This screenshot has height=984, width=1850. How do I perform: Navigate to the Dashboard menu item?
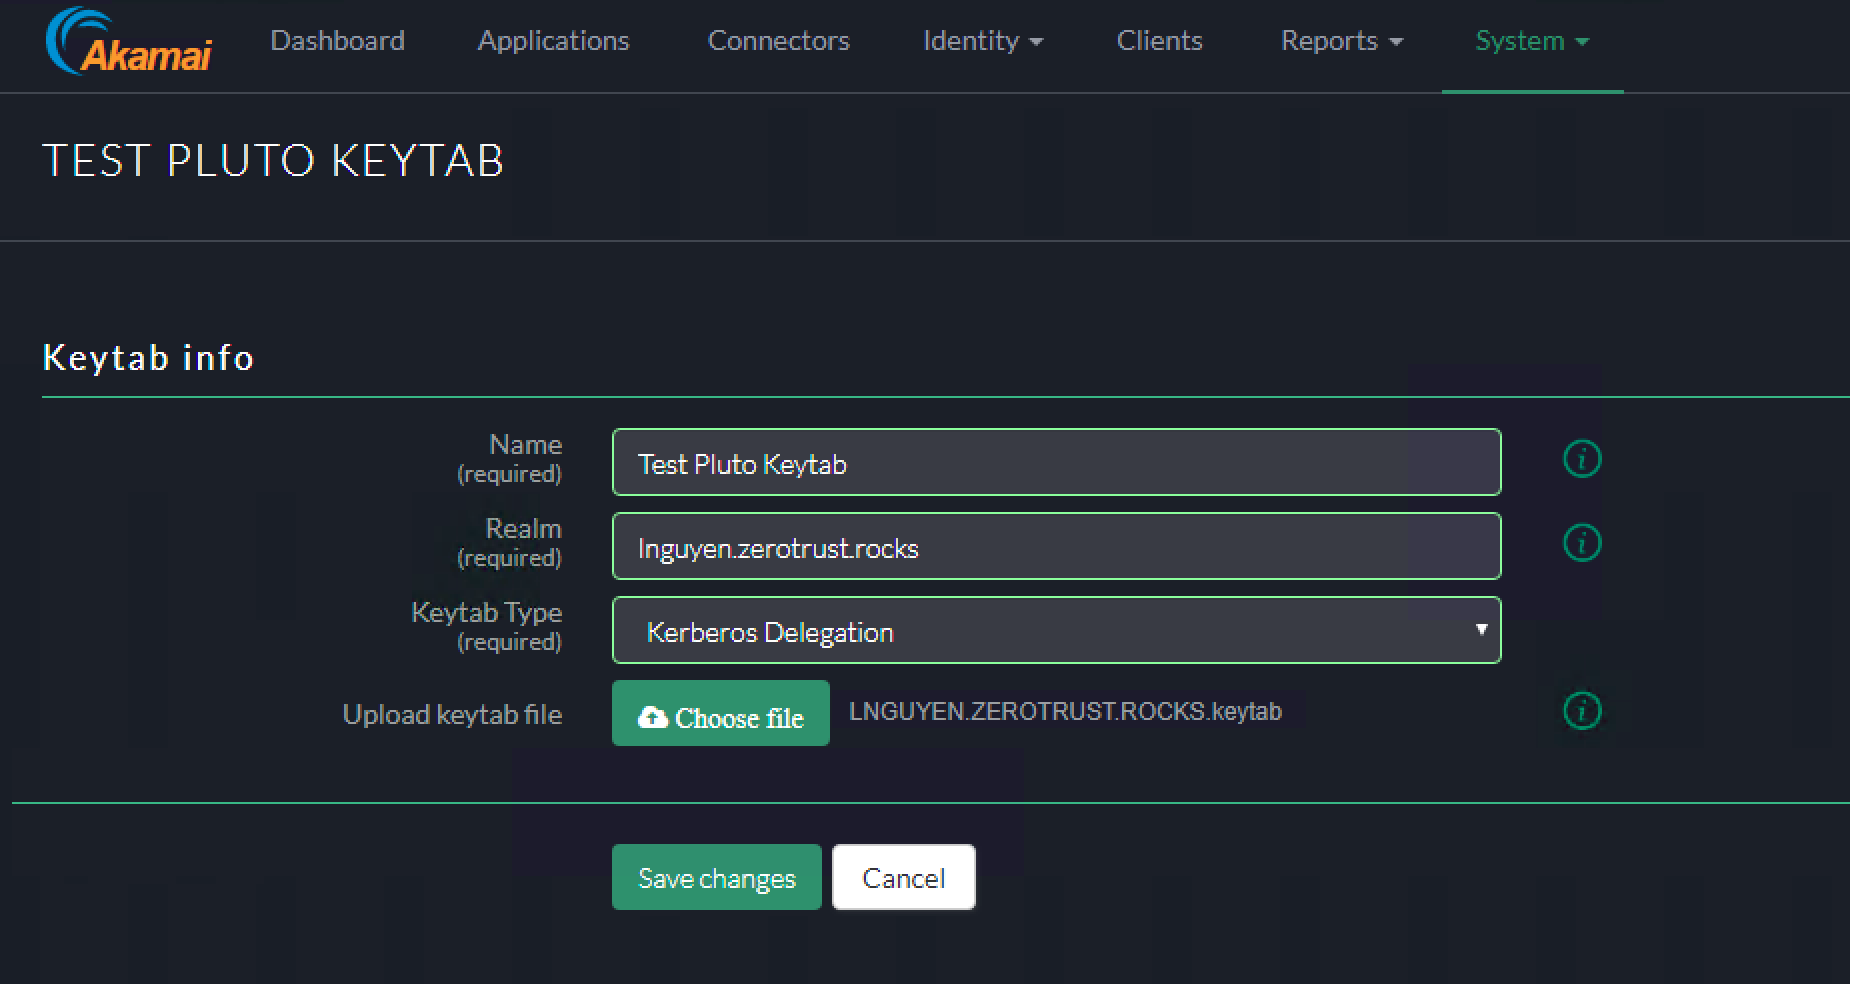[337, 41]
